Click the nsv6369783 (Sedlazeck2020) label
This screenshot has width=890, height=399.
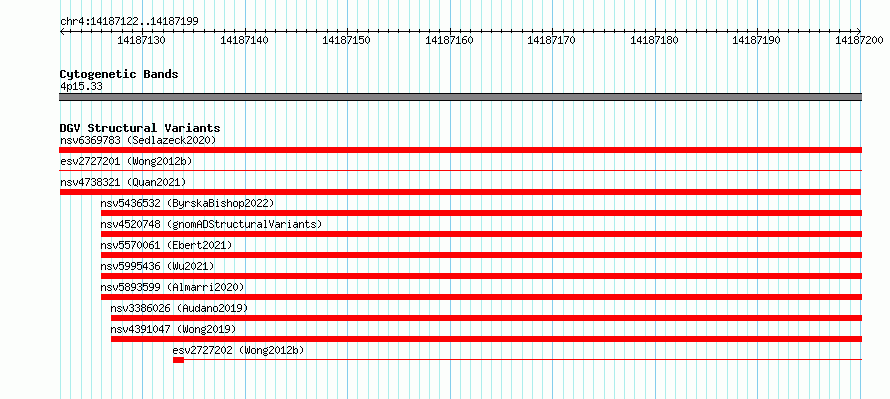tap(138, 140)
